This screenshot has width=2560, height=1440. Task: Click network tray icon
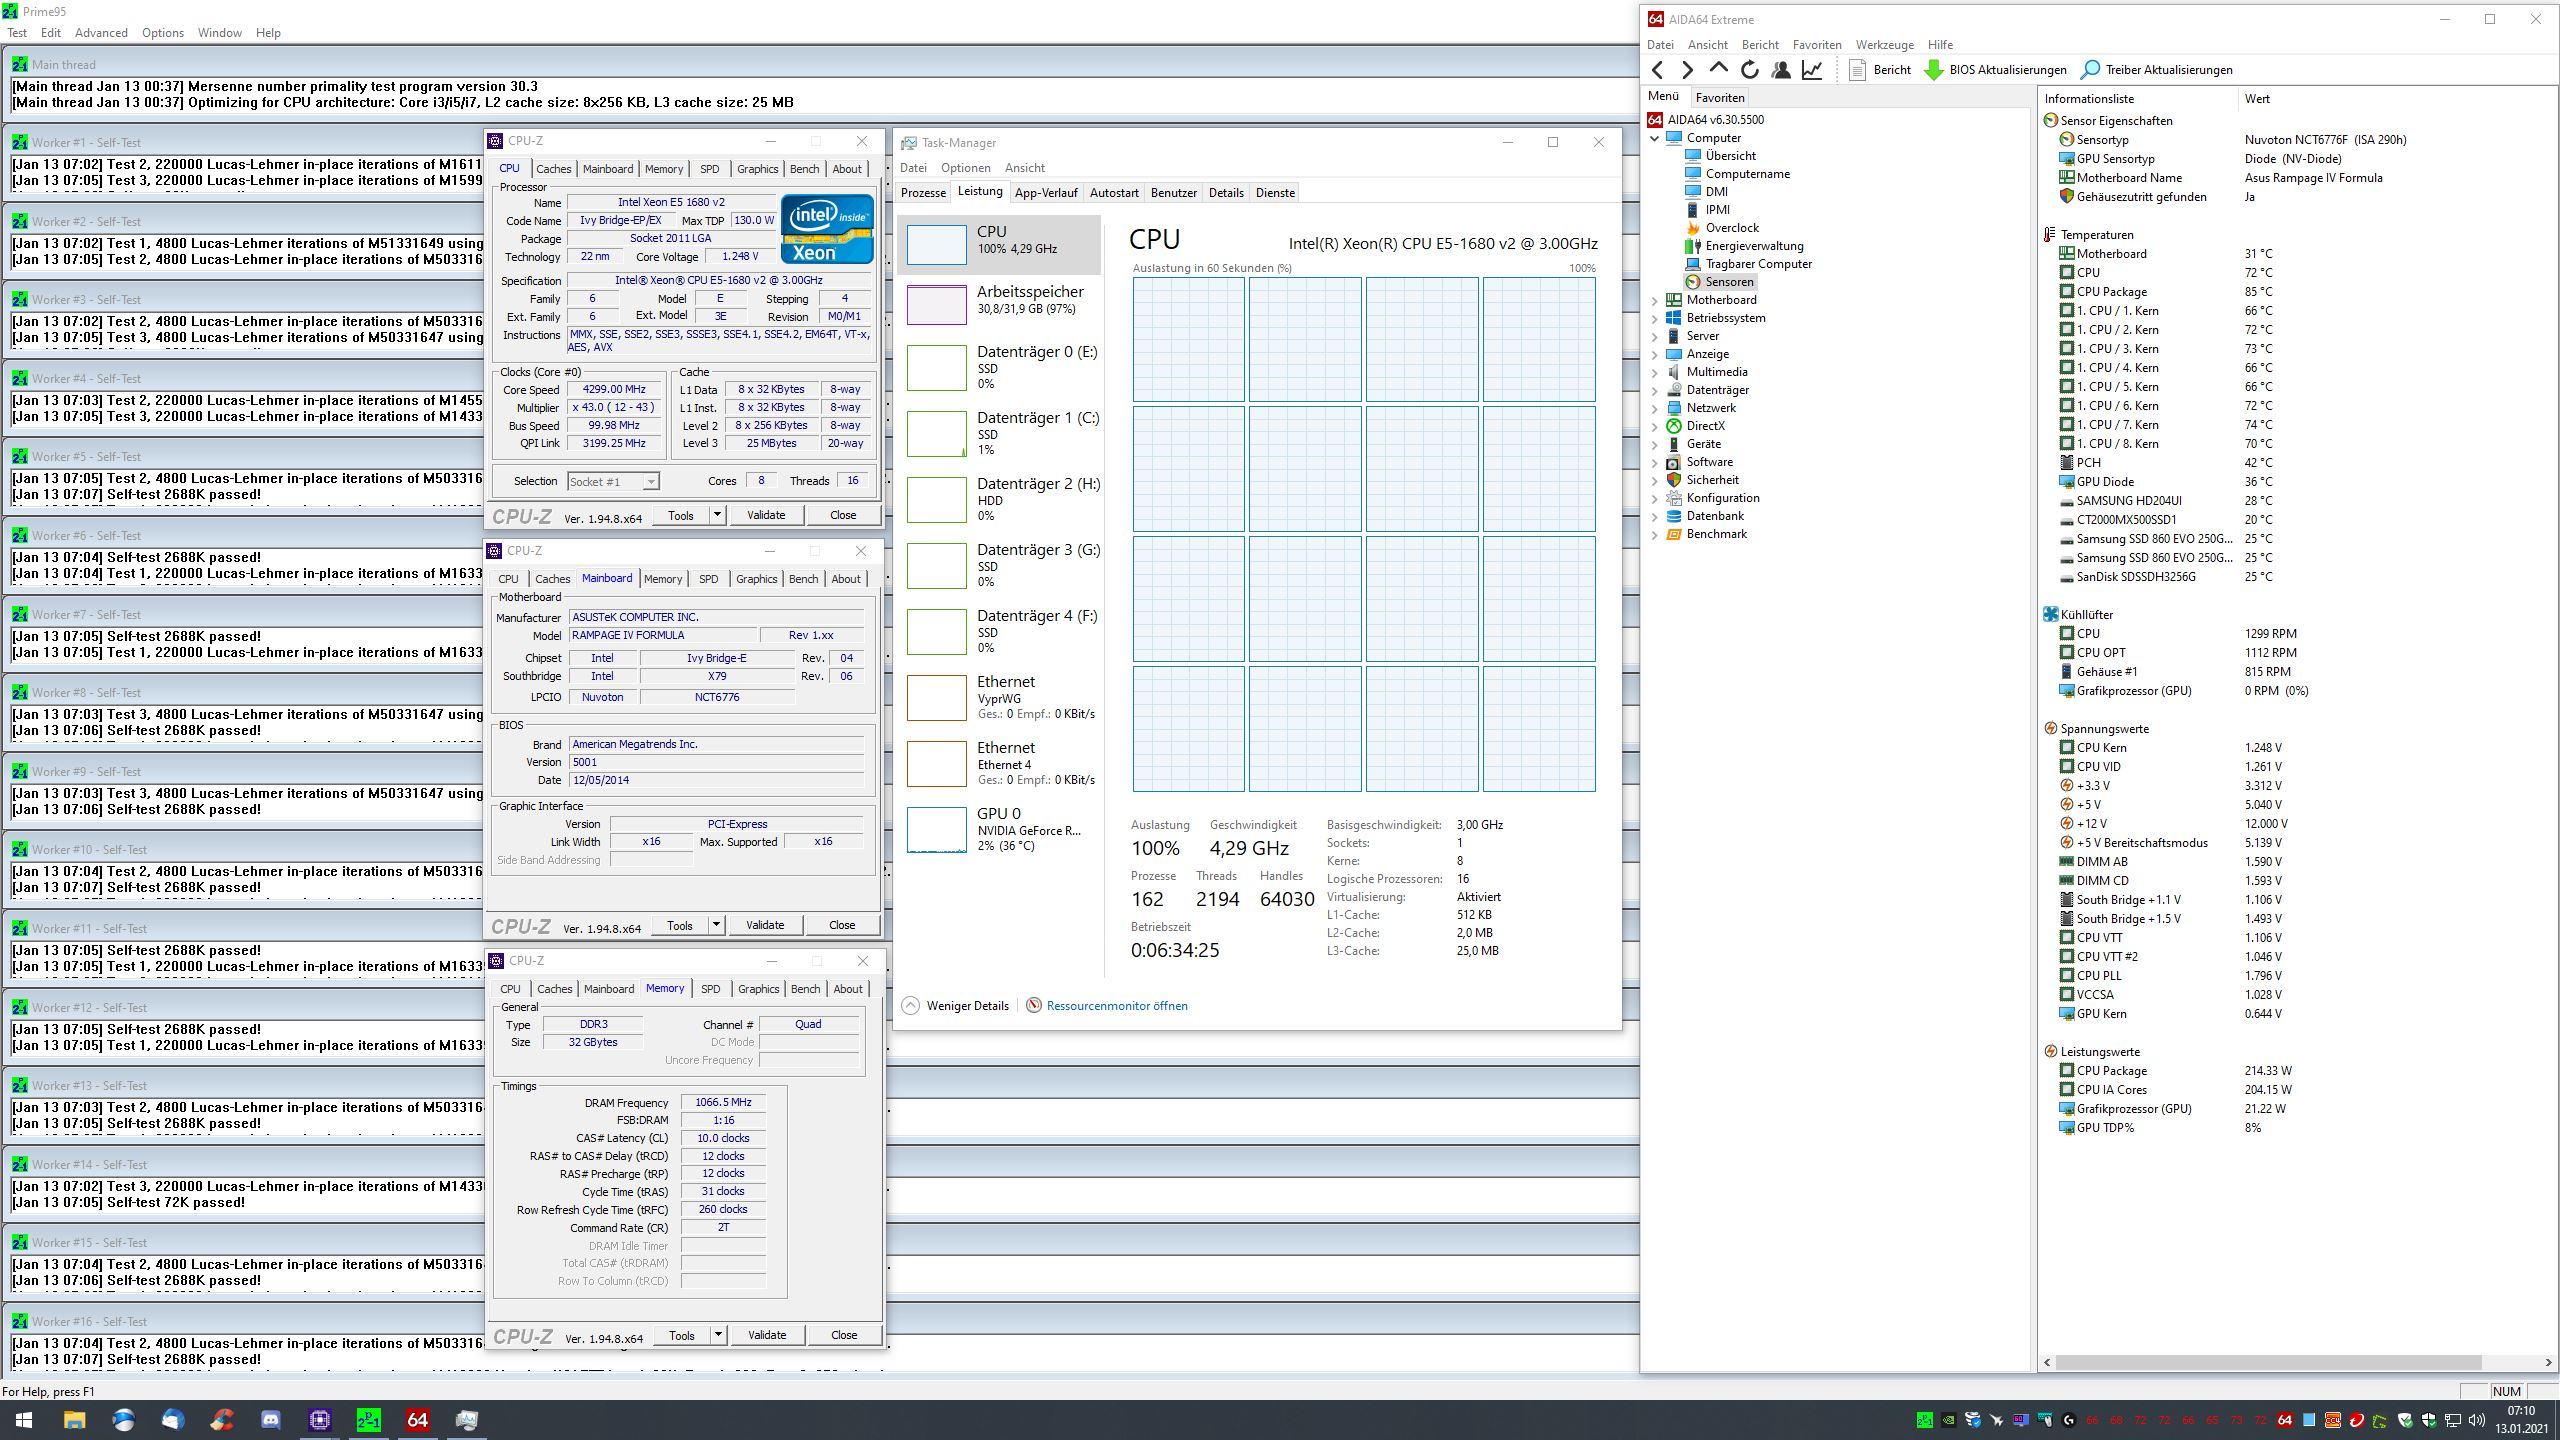point(2452,1420)
